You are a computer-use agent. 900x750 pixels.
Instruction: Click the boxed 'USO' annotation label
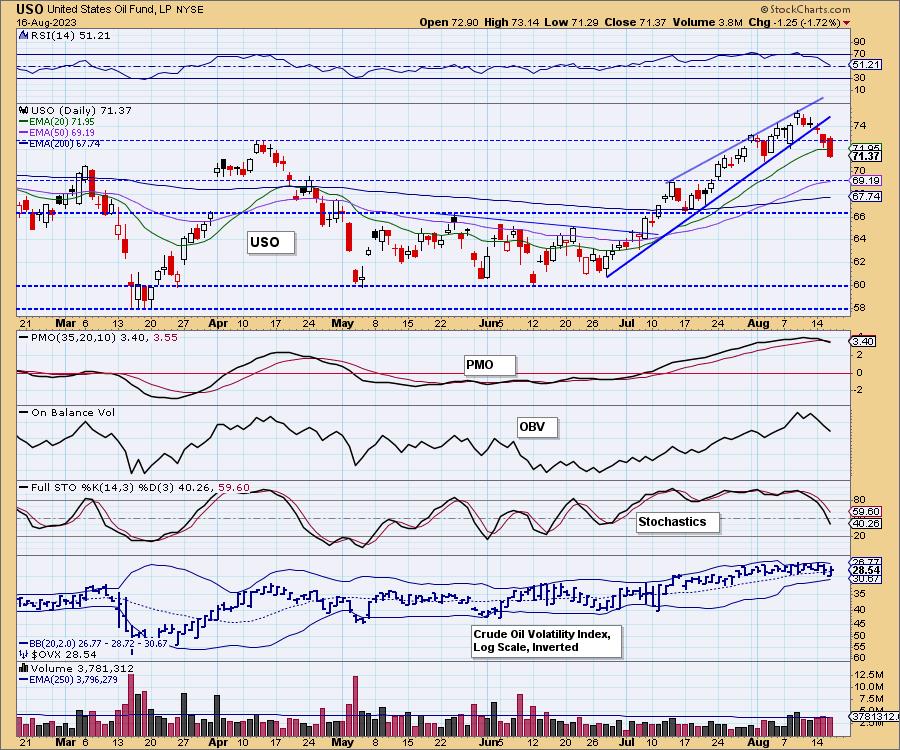point(271,242)
